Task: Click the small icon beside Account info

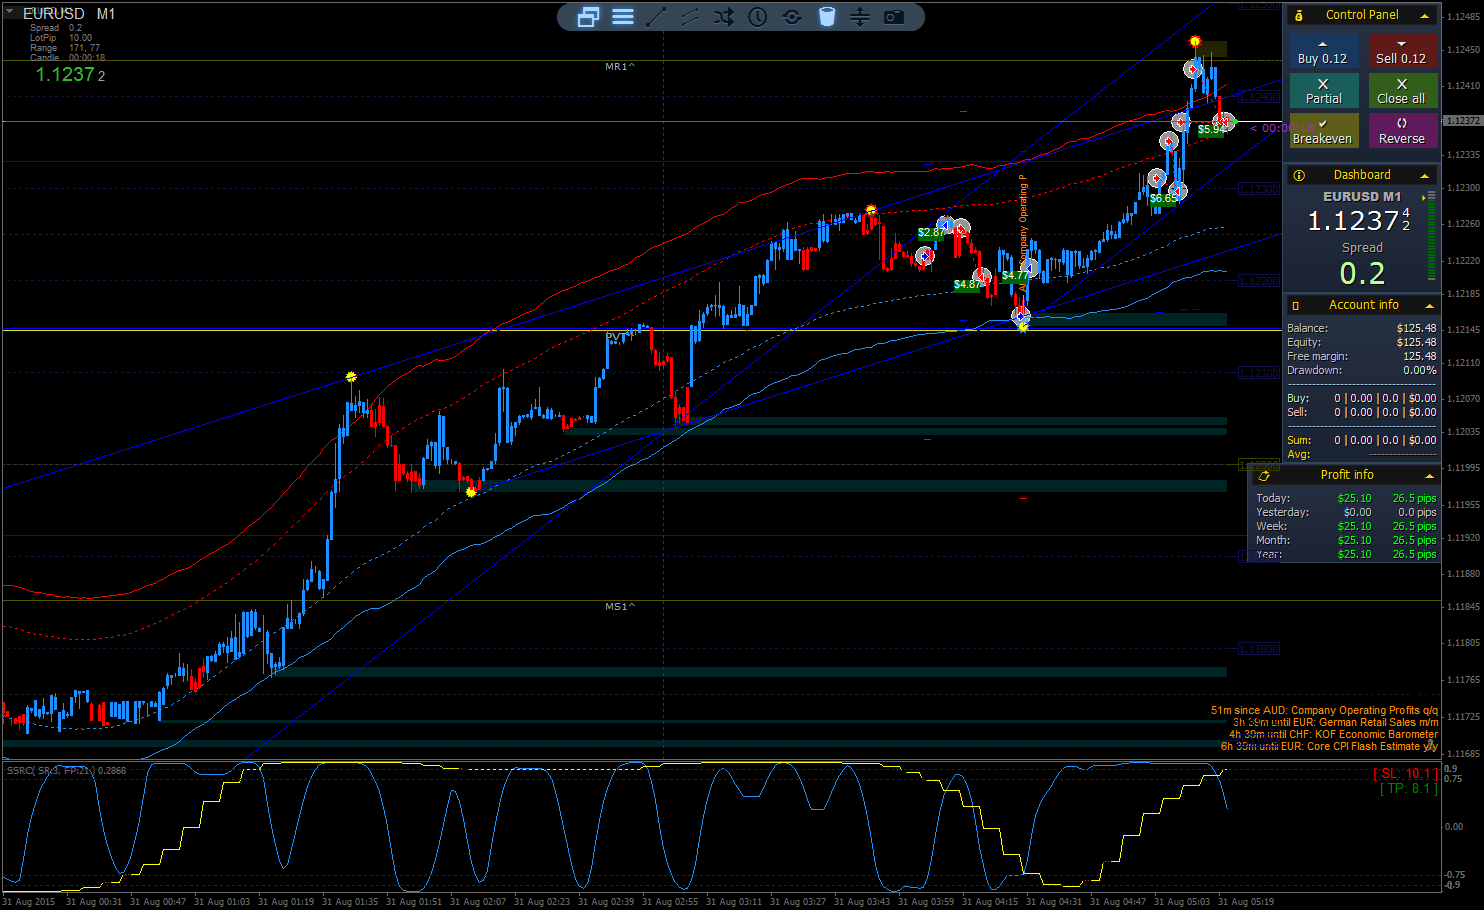Action: tap(1296, 306)
